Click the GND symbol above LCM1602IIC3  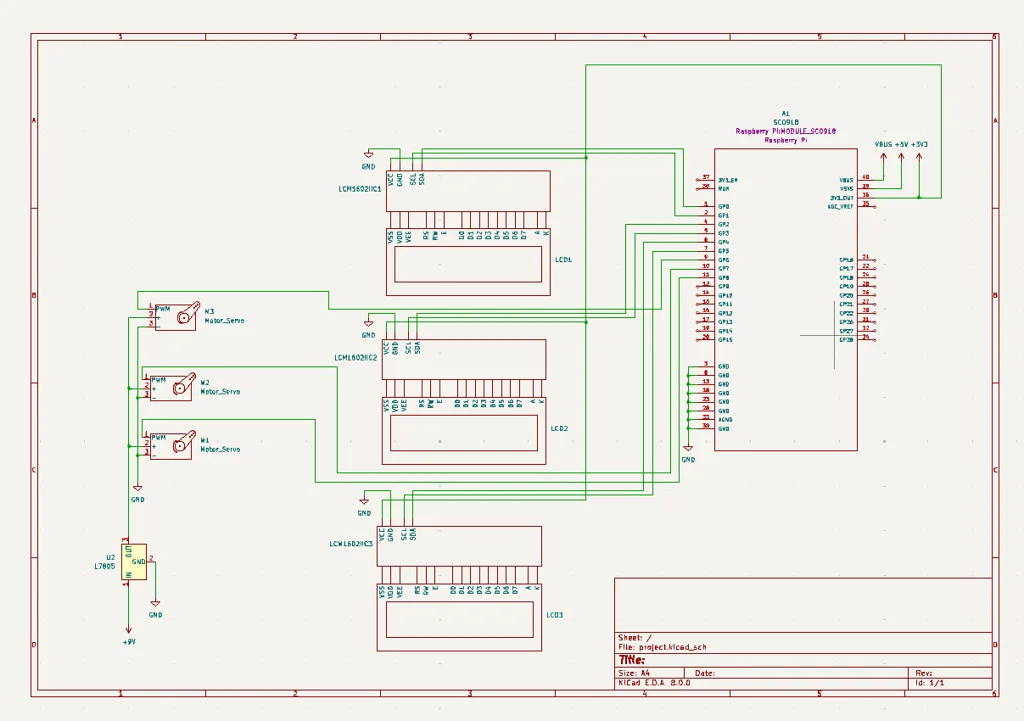click(x=364, y=502)
